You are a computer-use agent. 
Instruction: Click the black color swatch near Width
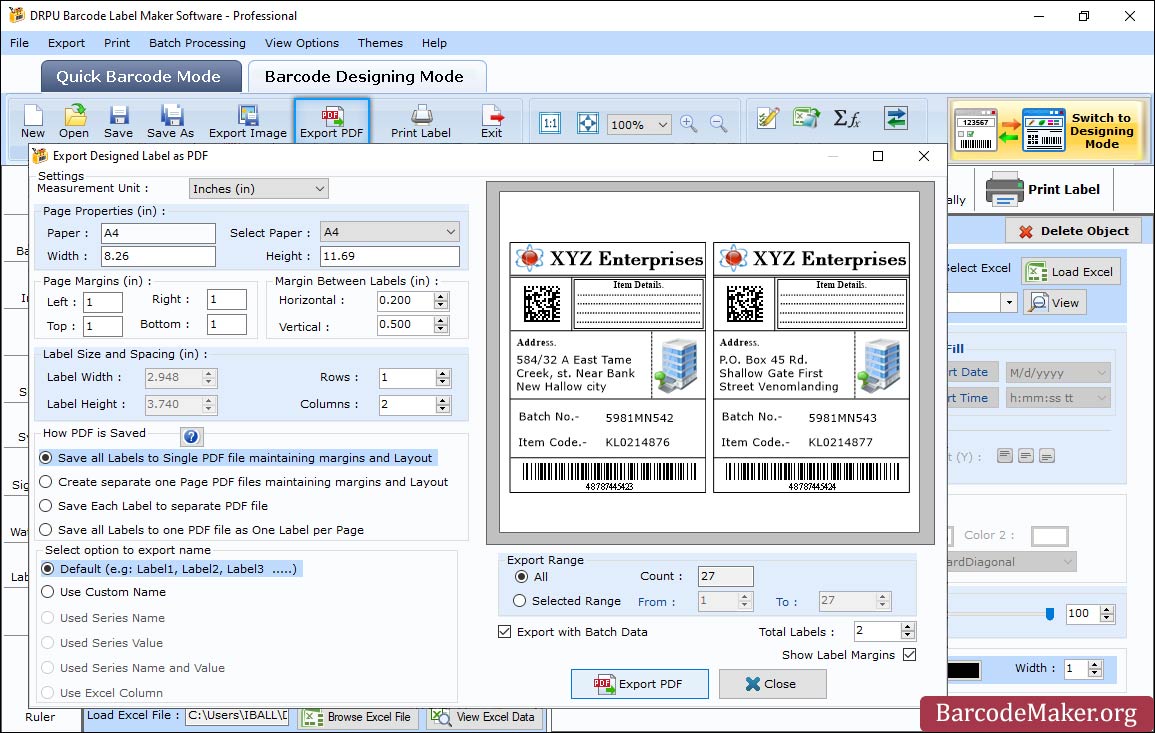[x=963, y=670]
